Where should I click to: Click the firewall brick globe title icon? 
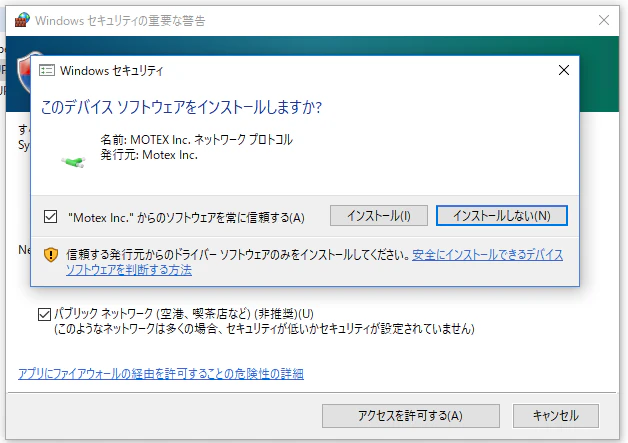[22, 20]
